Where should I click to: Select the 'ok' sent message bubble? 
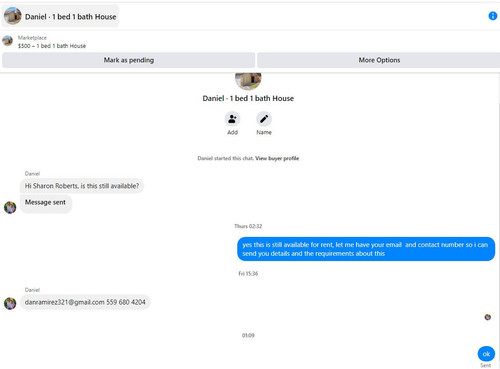486,354
